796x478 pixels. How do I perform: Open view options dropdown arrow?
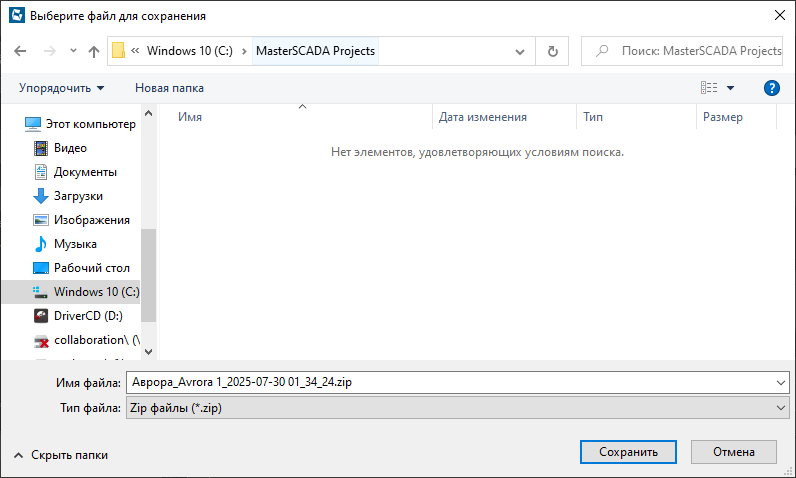[731, 88]
